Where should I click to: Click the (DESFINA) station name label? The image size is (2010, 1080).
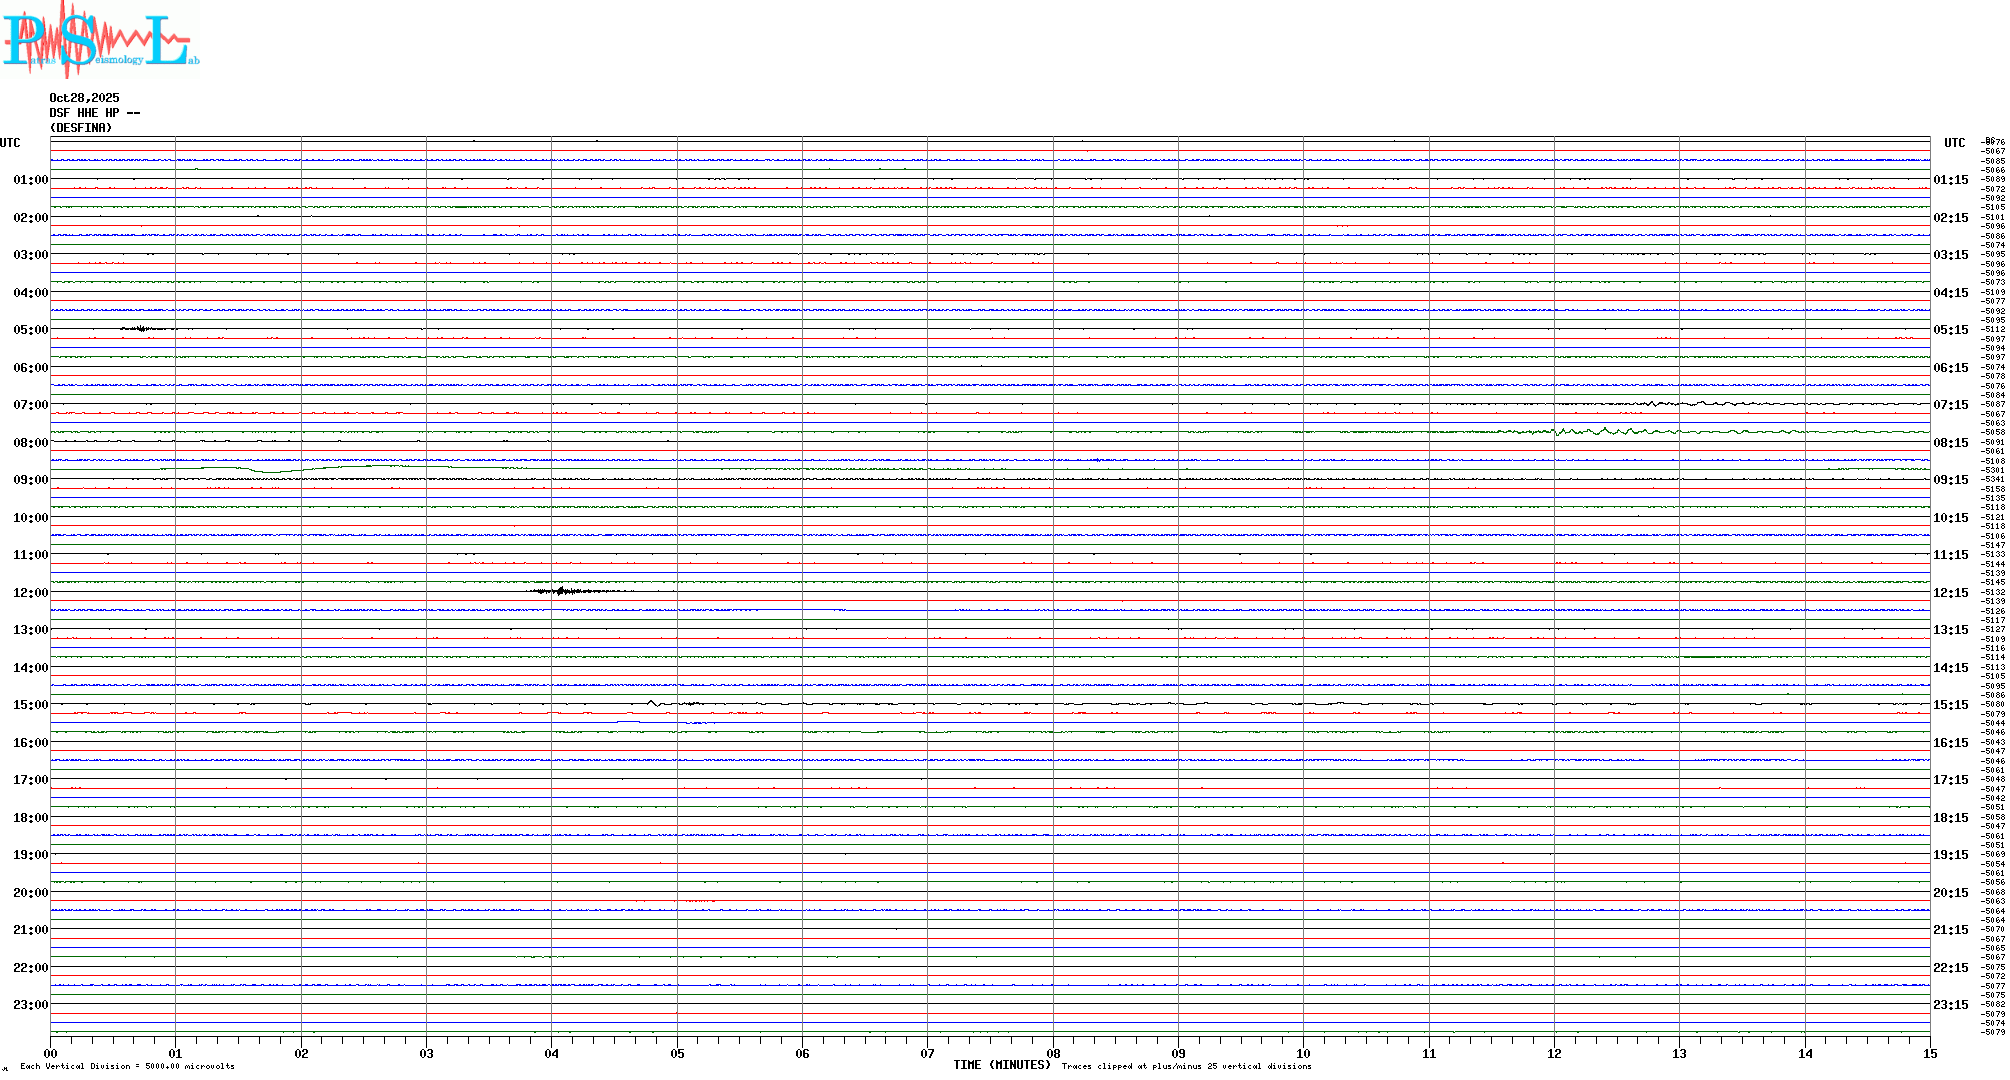pyautogui.click(x=81, y=128)
